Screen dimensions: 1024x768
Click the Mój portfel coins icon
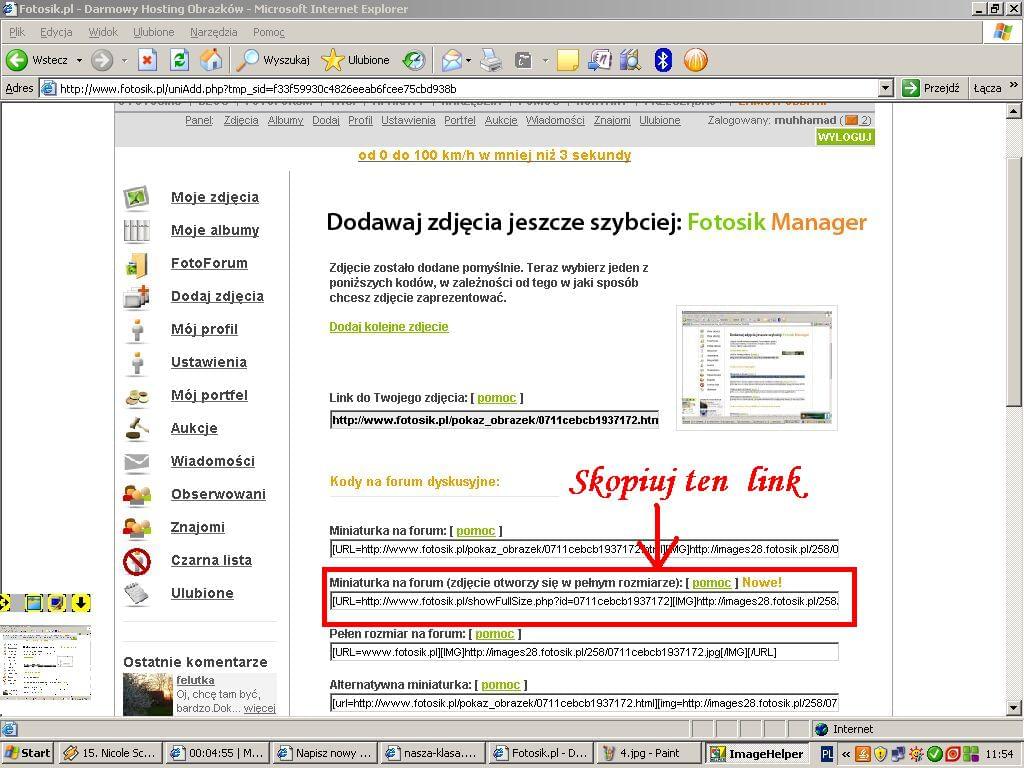(136, 396)
